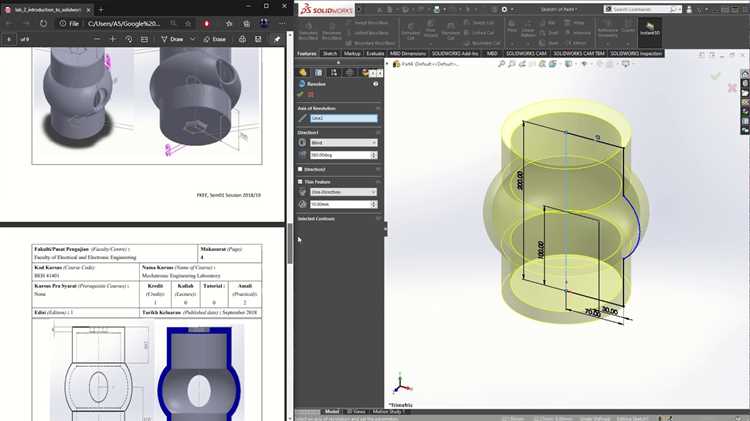750x421 pixels.
Task: Click the SolidWorks logo
Action: tap(327, 10)
